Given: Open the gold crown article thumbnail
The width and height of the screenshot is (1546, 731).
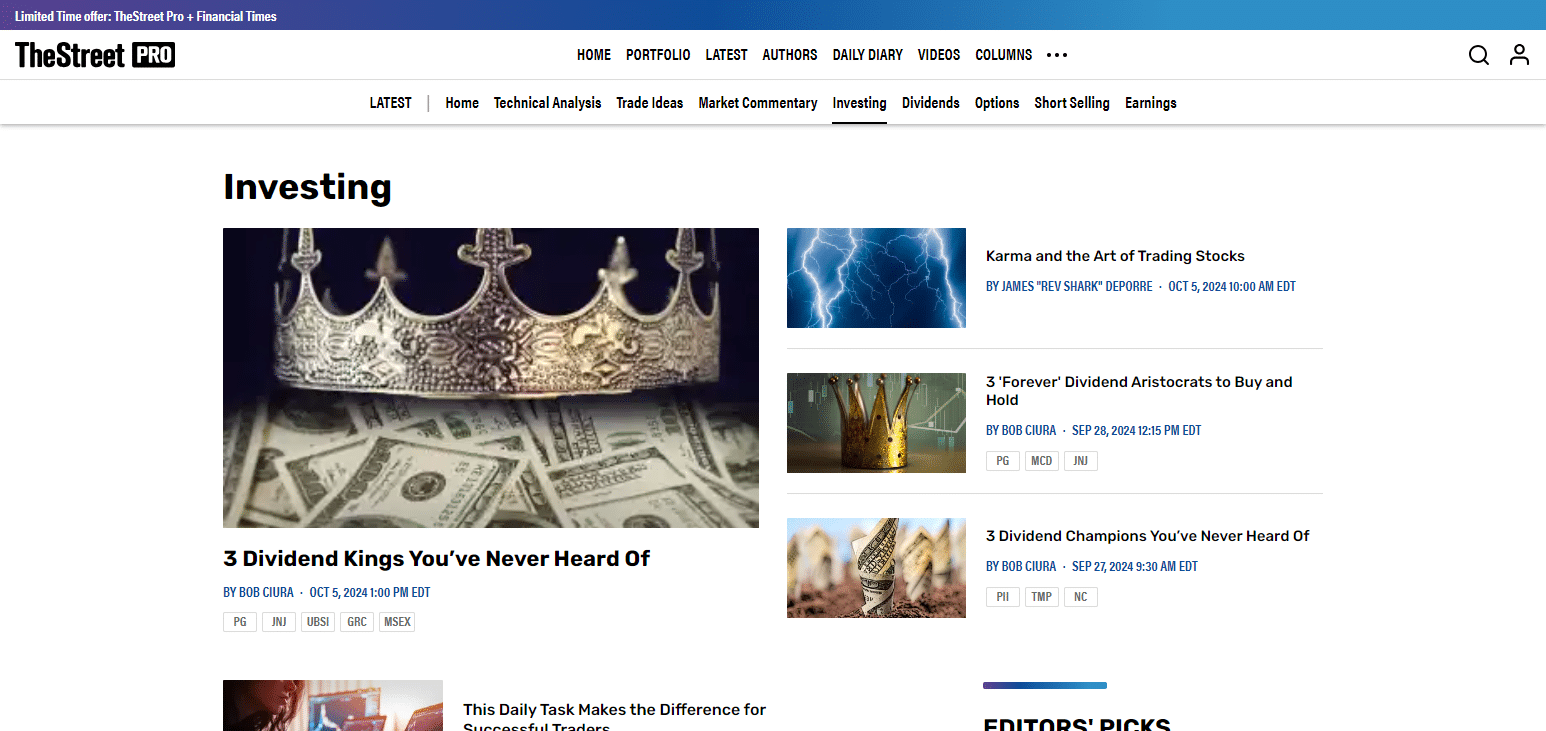Looking at the screenshot, I should pos(876,423).
